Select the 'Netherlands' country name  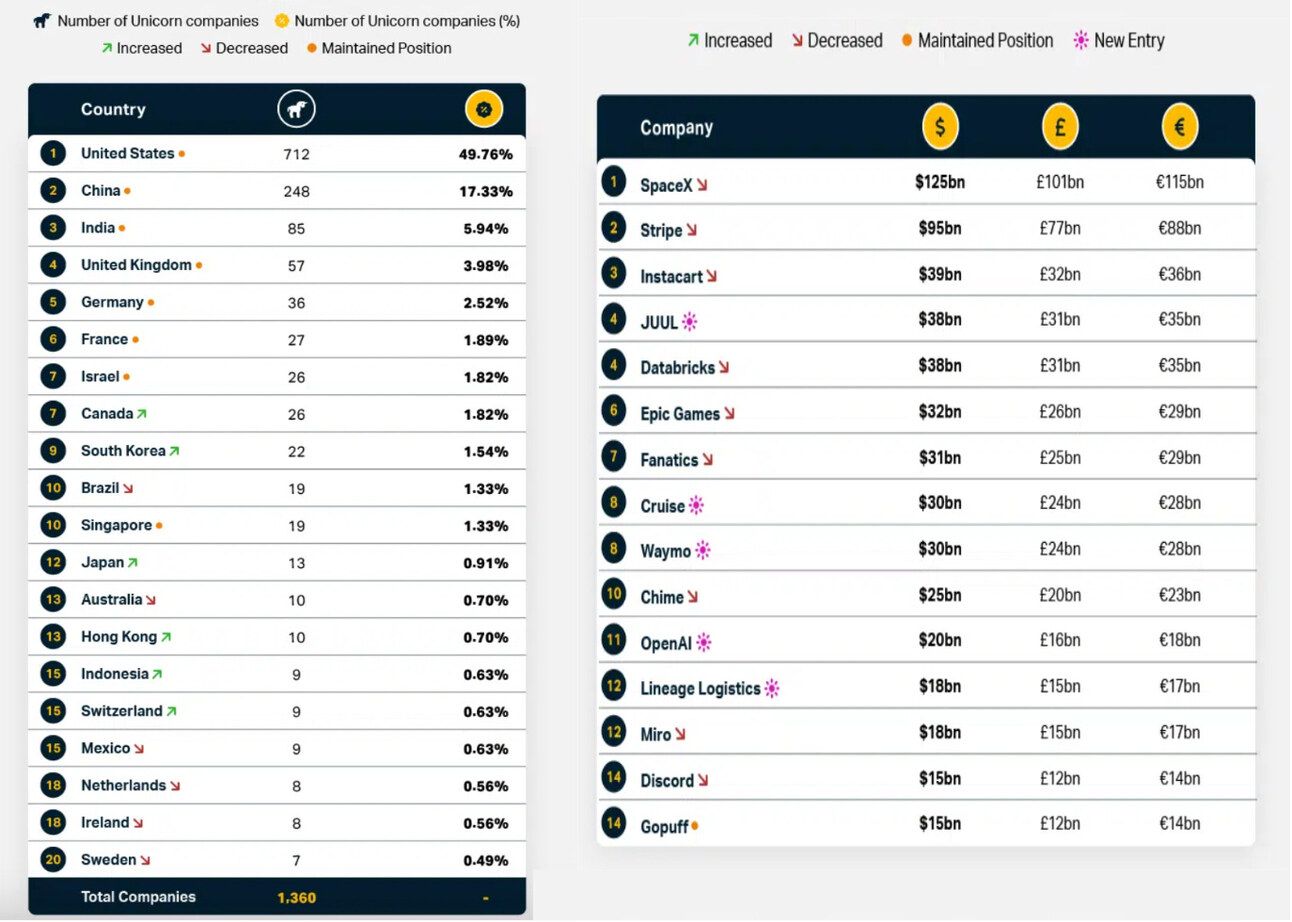click(123, 785)
